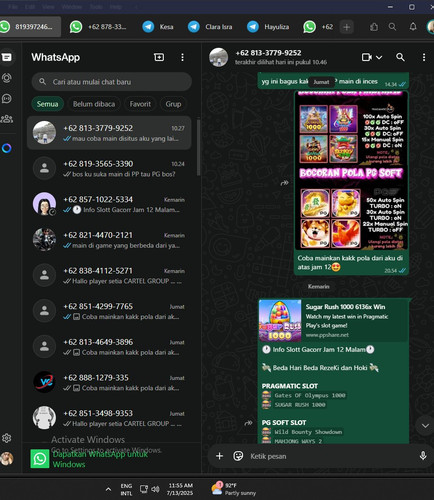
Task: Open chat with +62 821-4470-2121
Action: pos(109,240)
